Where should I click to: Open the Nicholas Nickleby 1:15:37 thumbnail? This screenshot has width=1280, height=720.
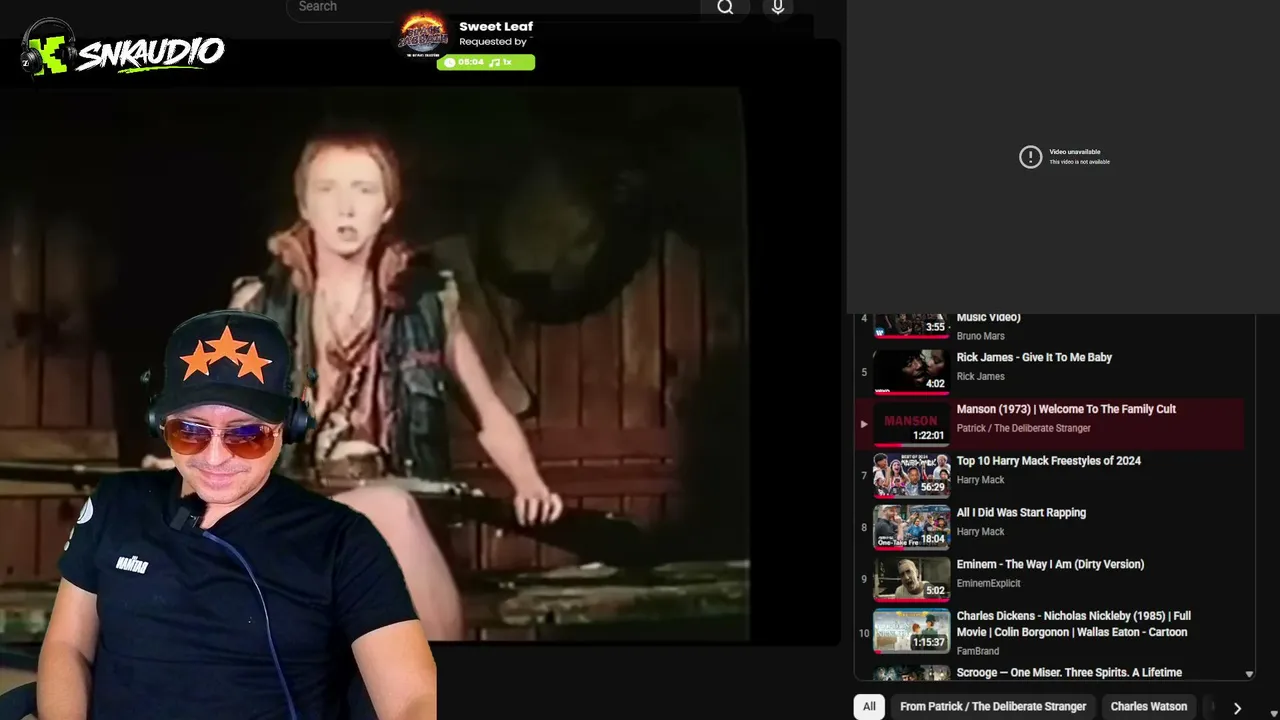click(911, 630)
